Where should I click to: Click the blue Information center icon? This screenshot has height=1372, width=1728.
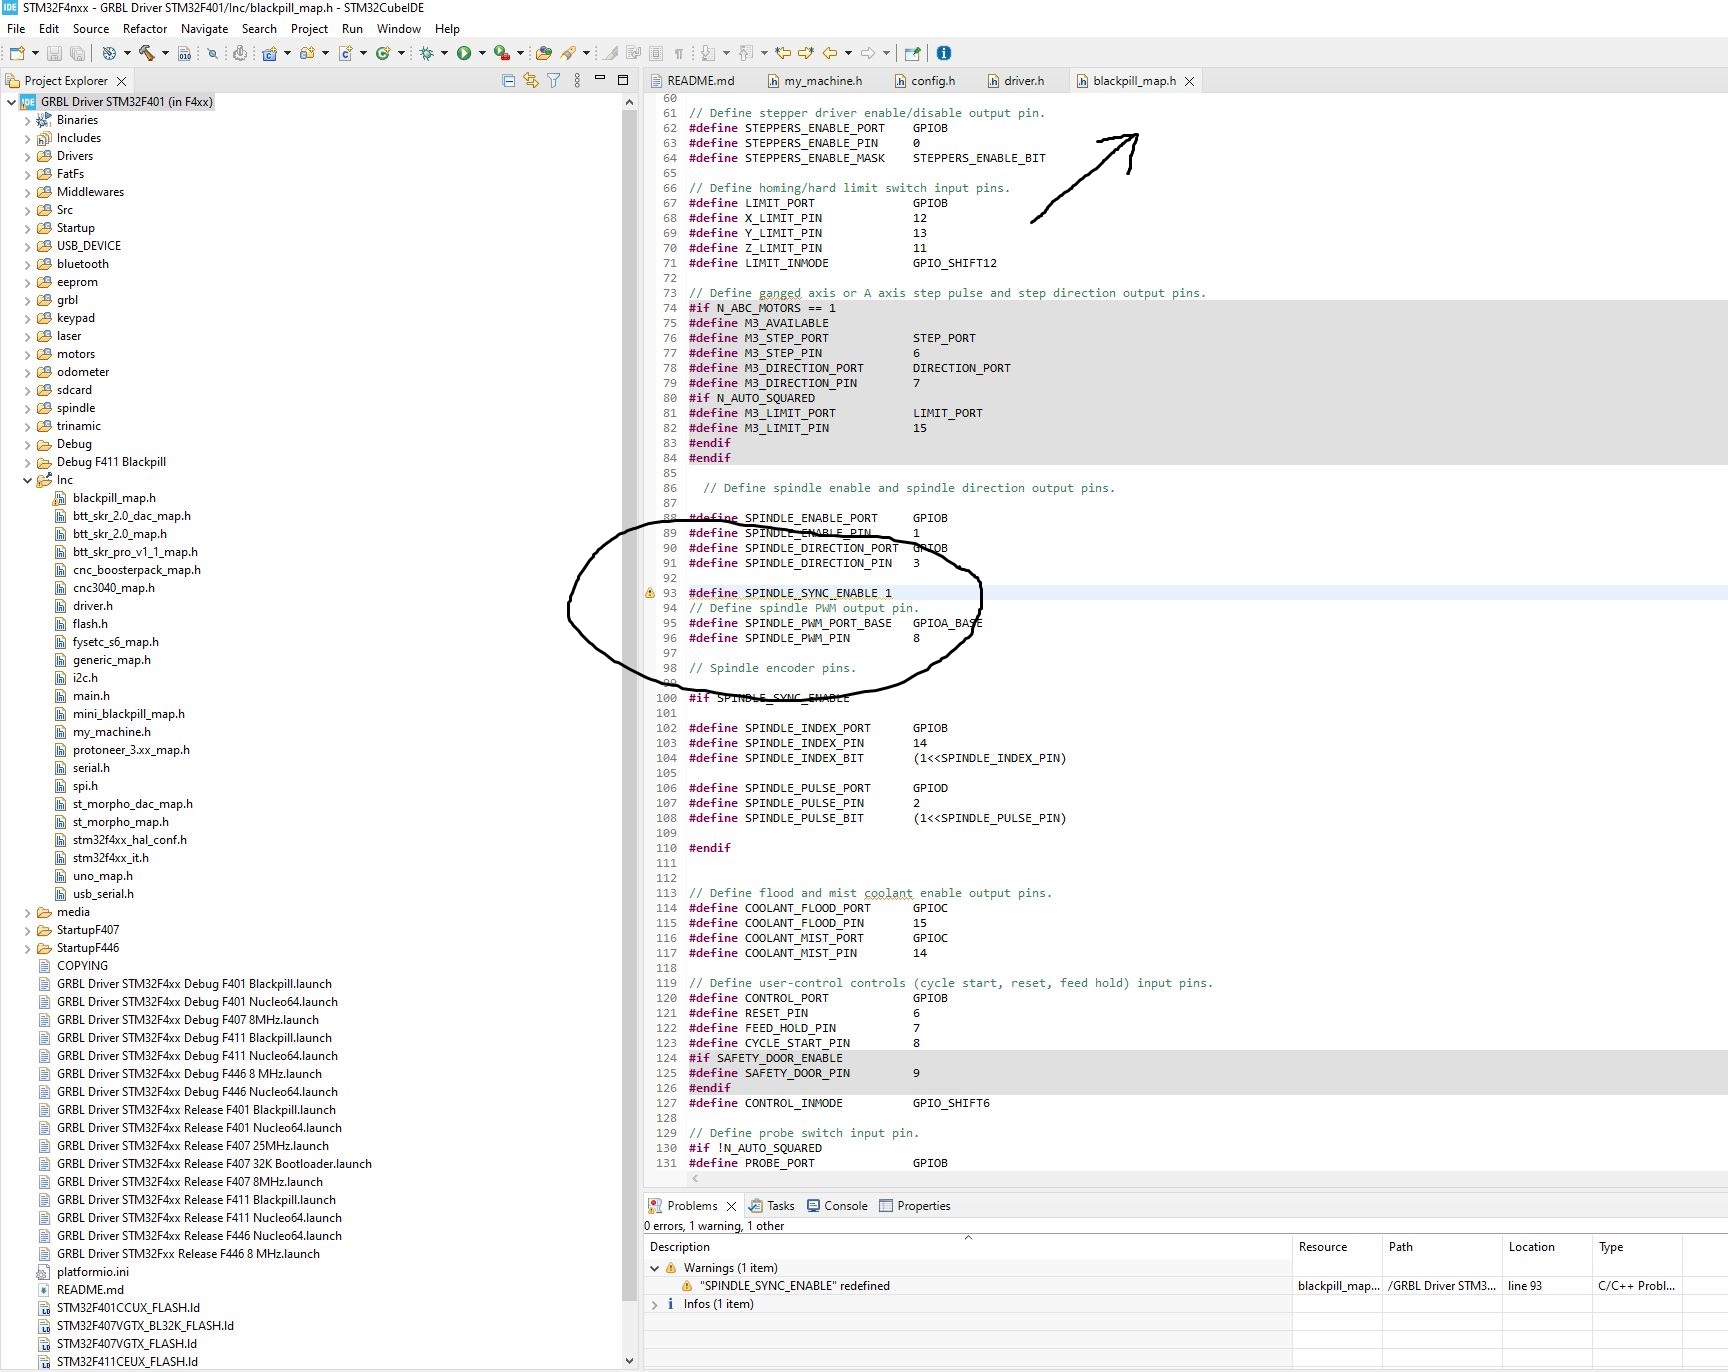(943, 53)
